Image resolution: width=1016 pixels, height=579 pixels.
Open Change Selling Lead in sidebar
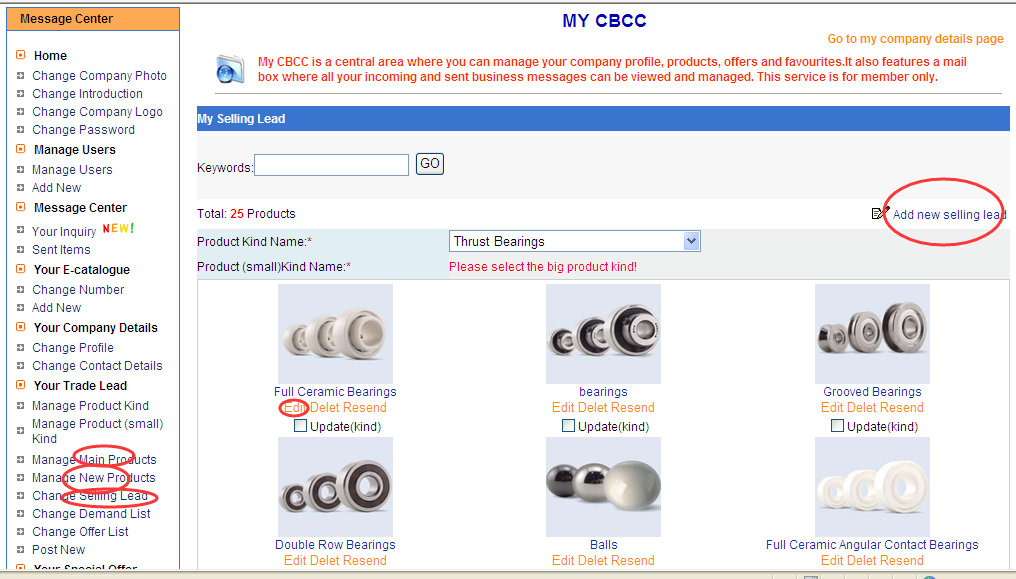click(x=89, y=496)
